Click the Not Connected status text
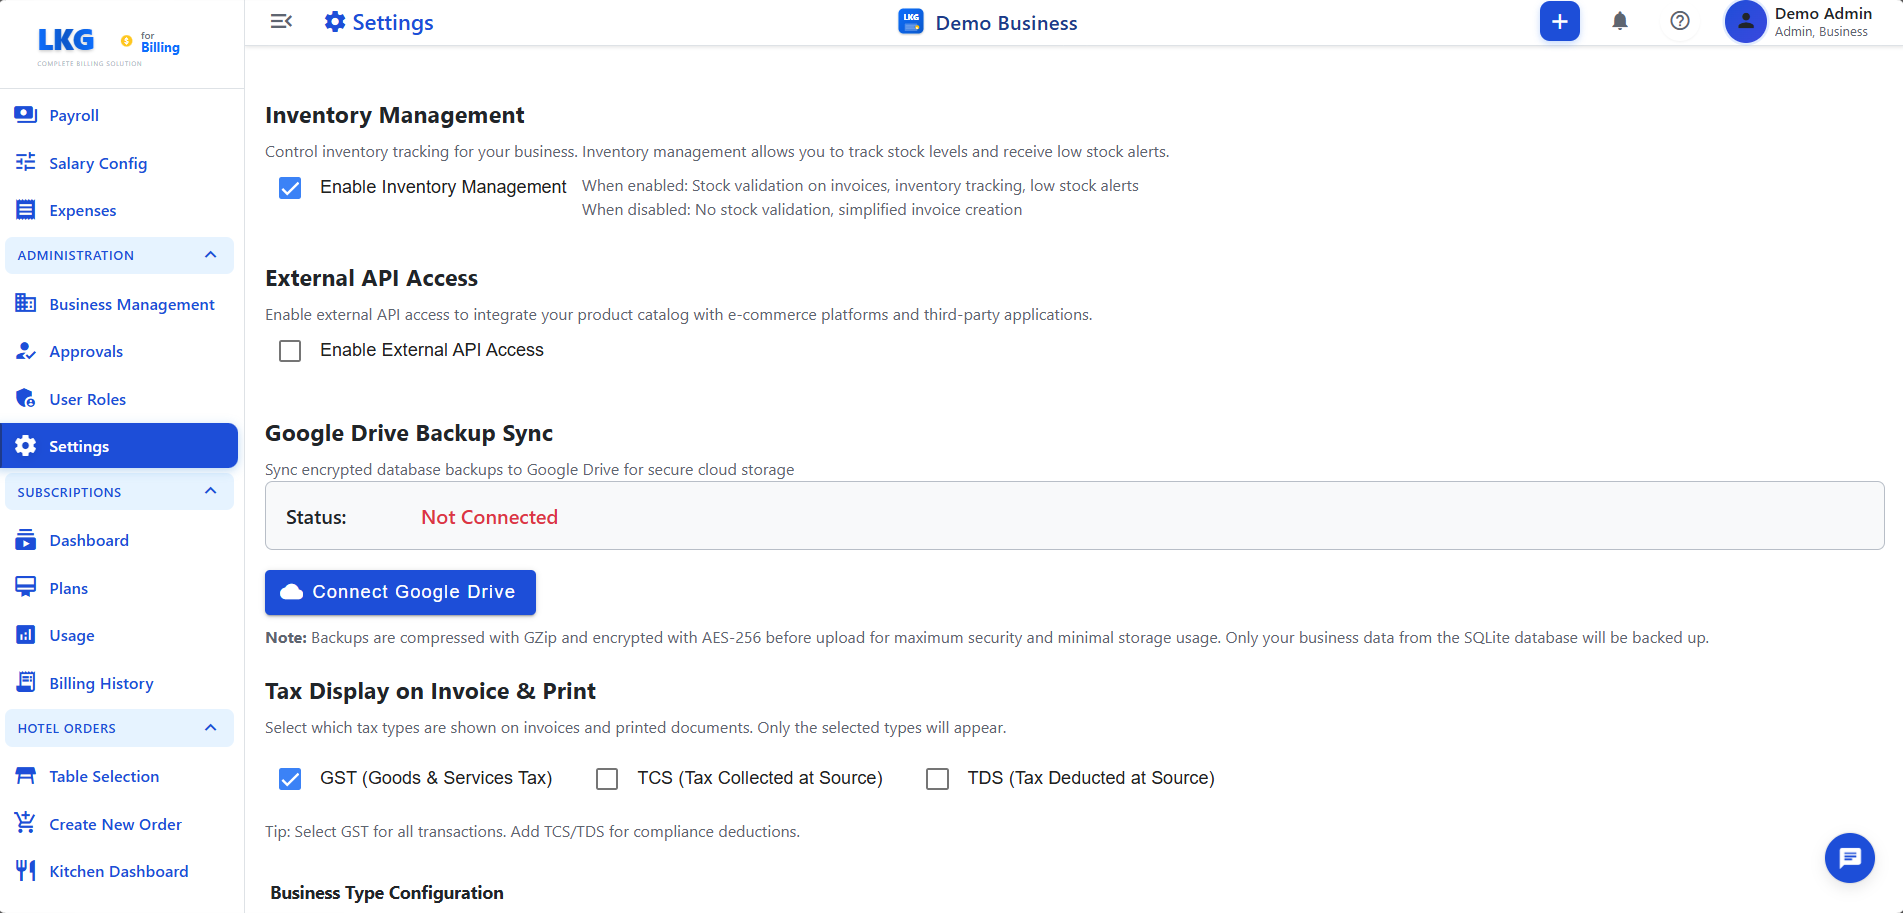The height and width of the screenshot is (913, 1903). pos(489,517)
